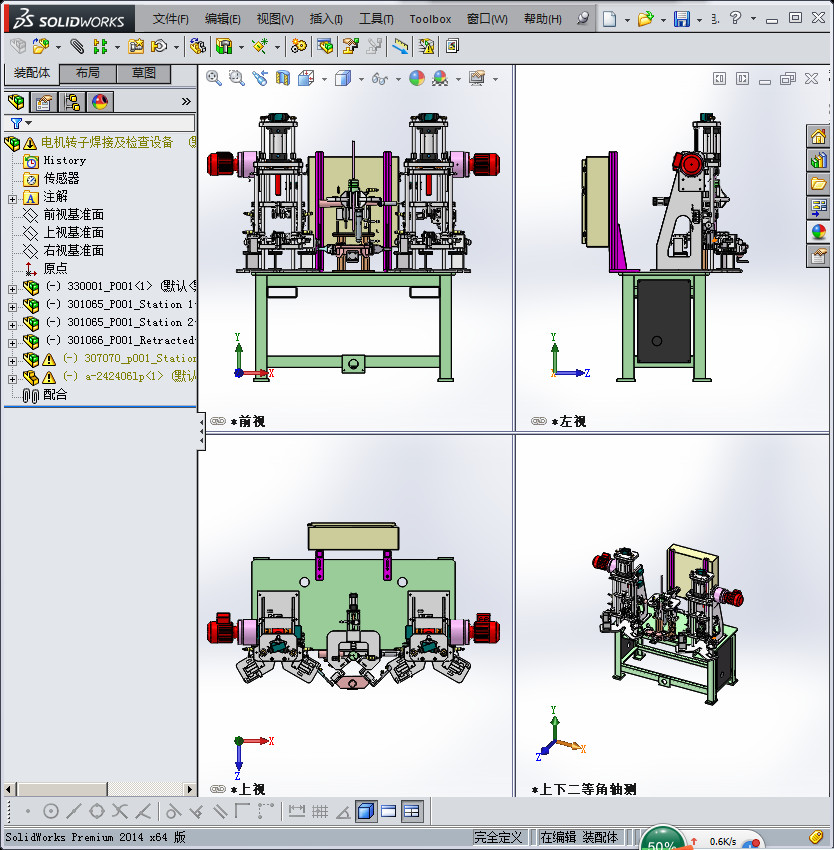
Task: Click the New document icon
Action: 610,19
